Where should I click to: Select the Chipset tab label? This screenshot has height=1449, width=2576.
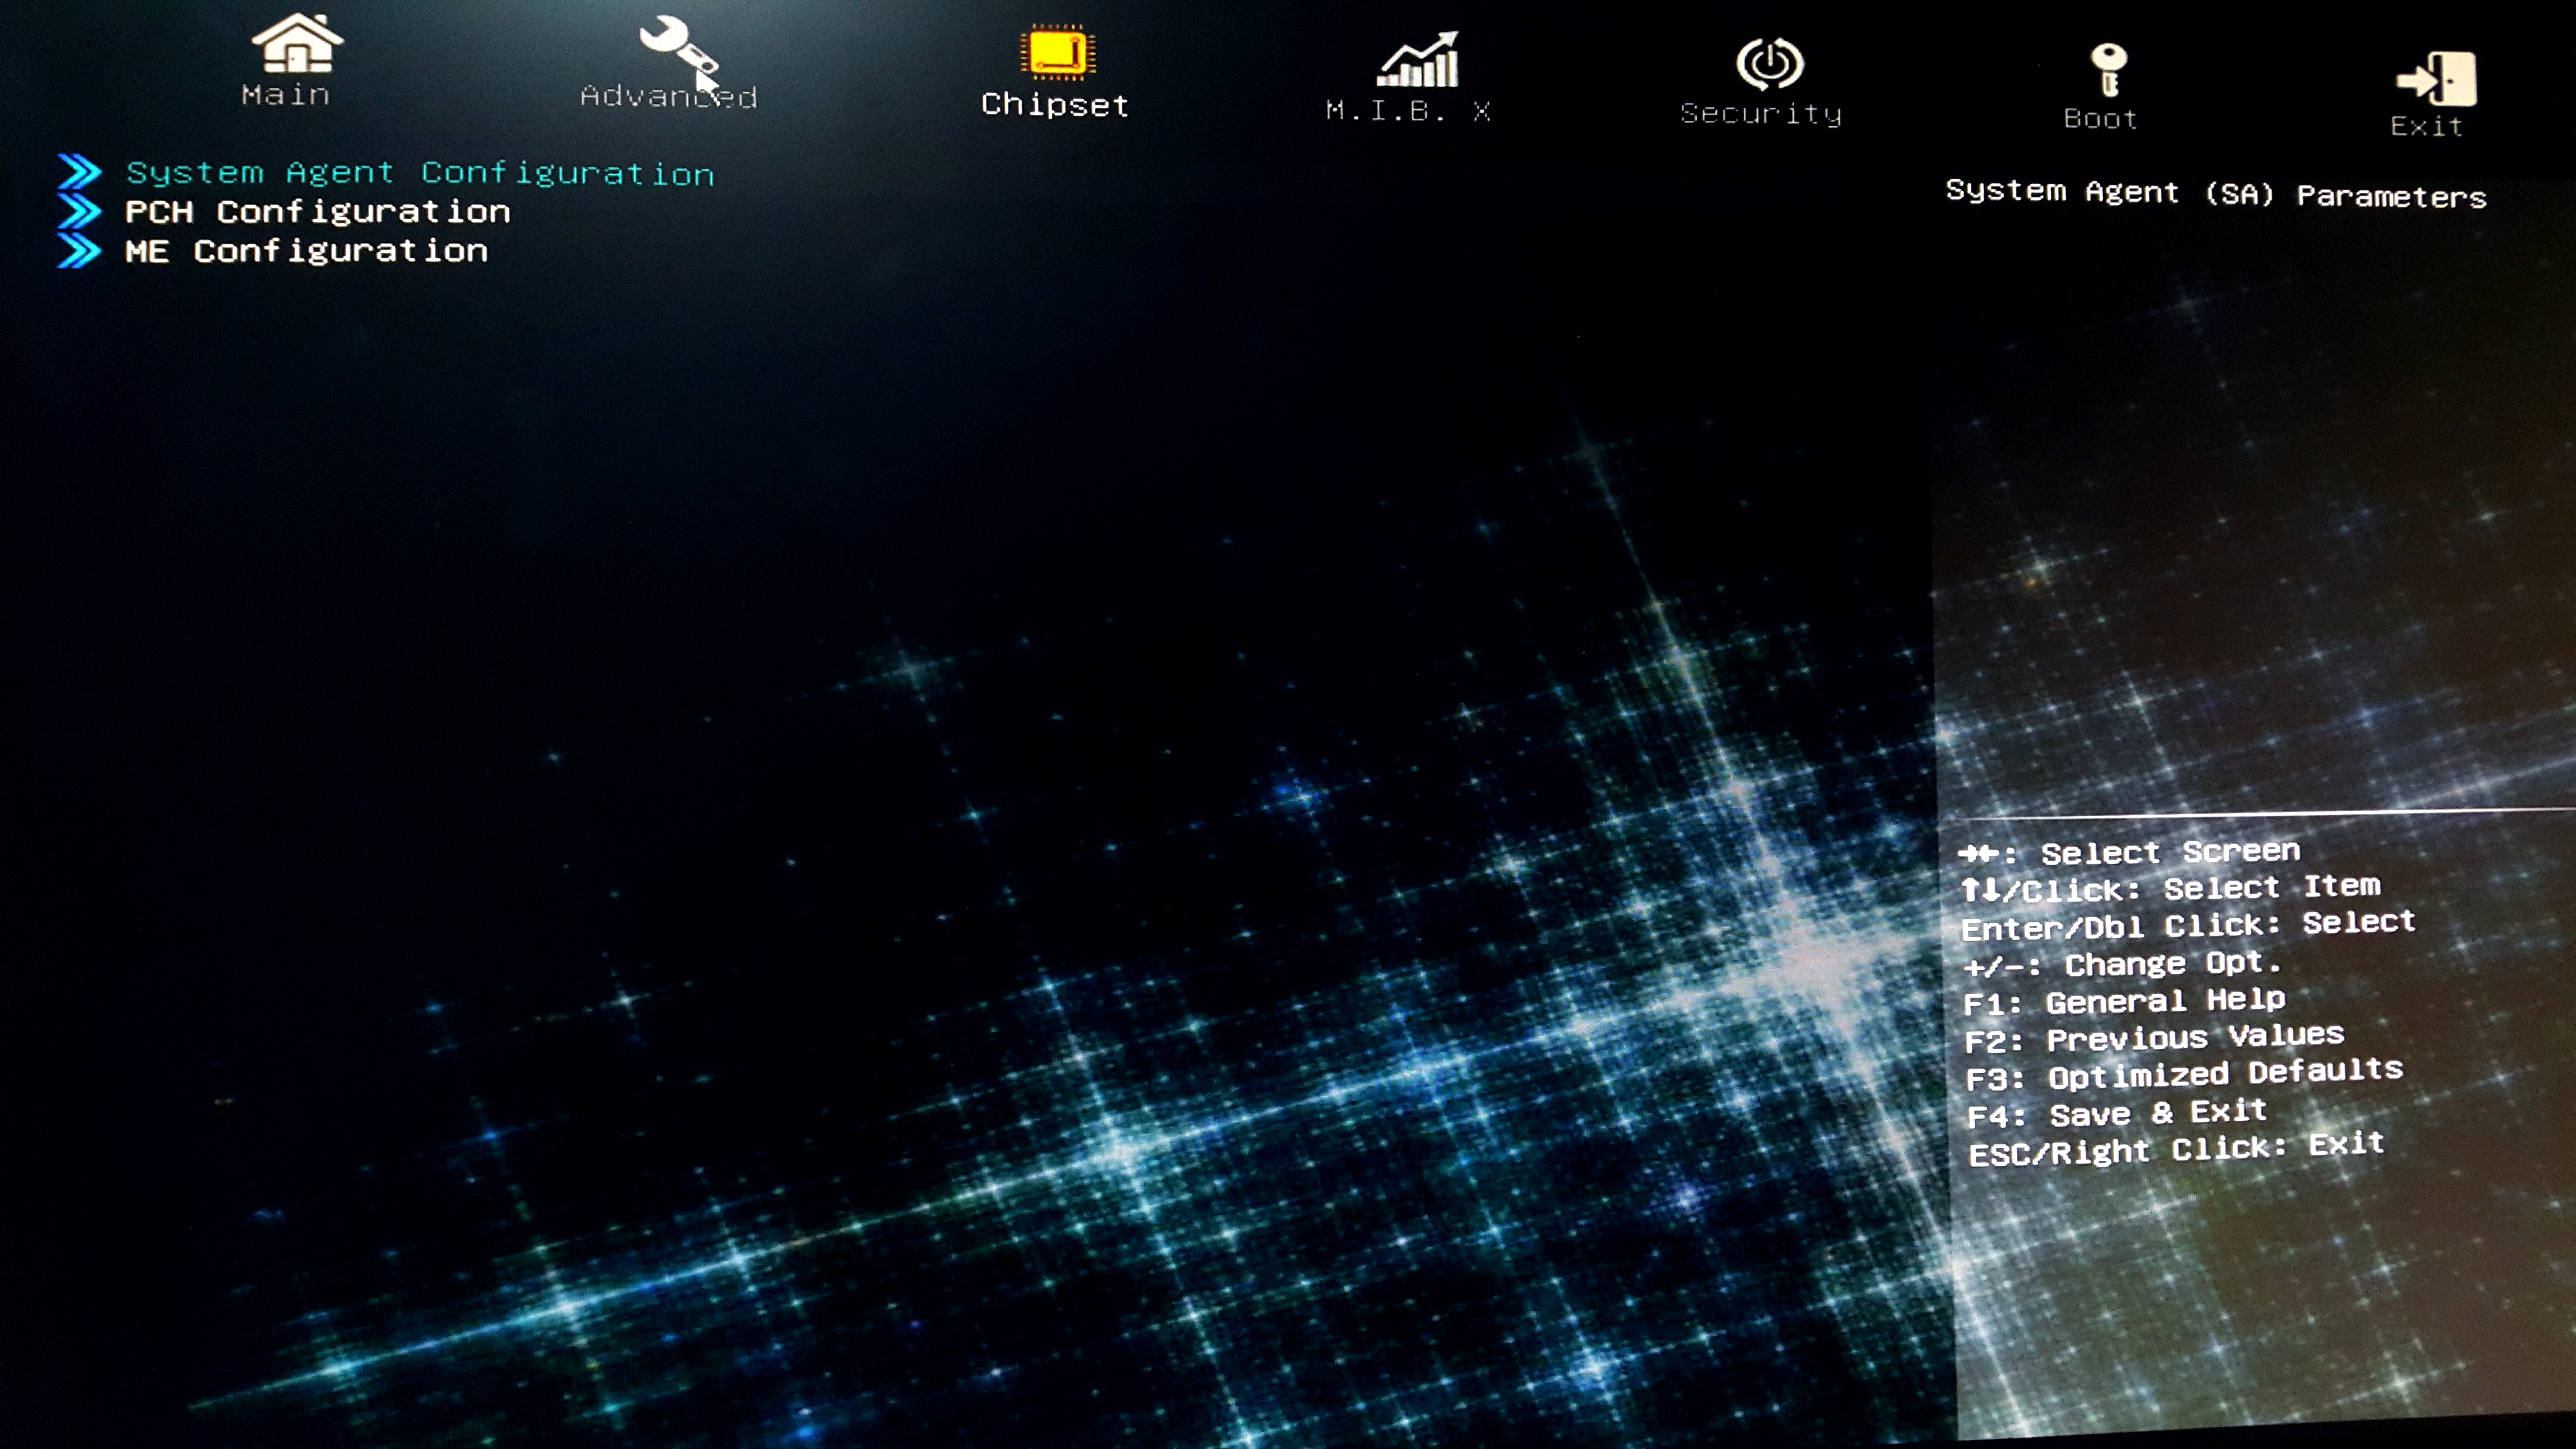coord(1055,105)
